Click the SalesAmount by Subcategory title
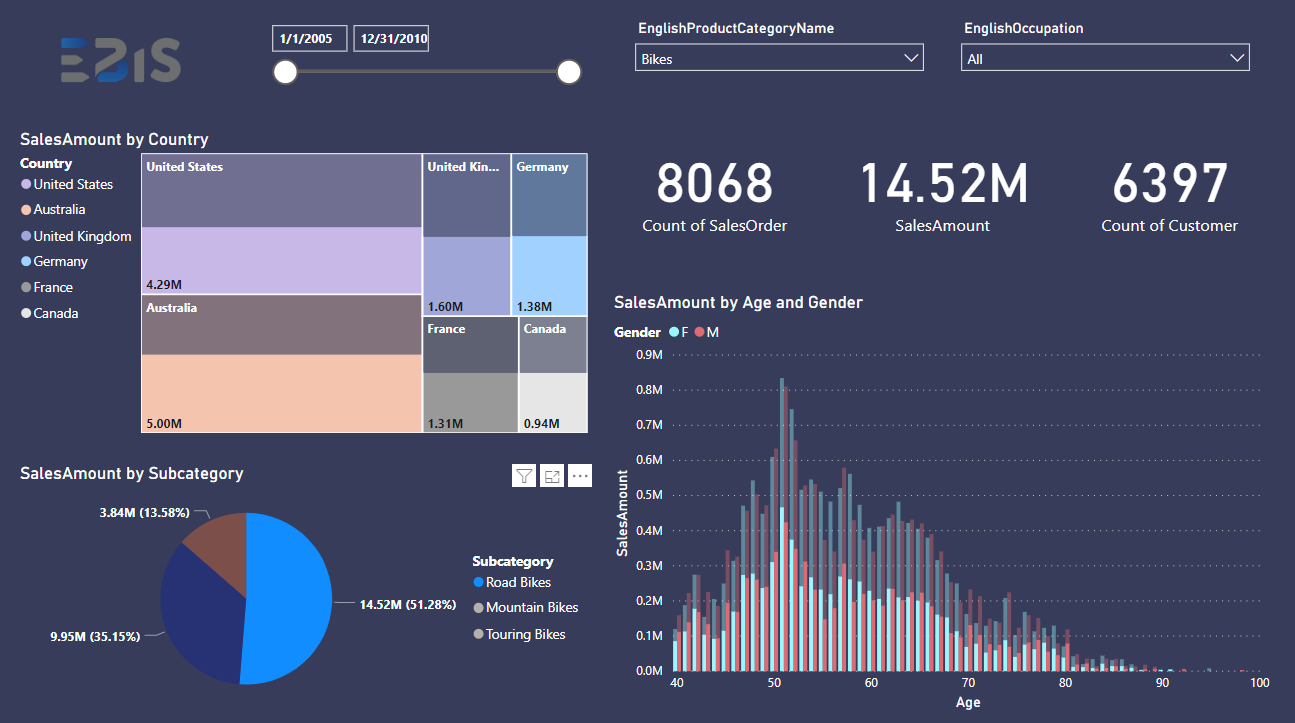1295x723 pixels. [131, 474]
